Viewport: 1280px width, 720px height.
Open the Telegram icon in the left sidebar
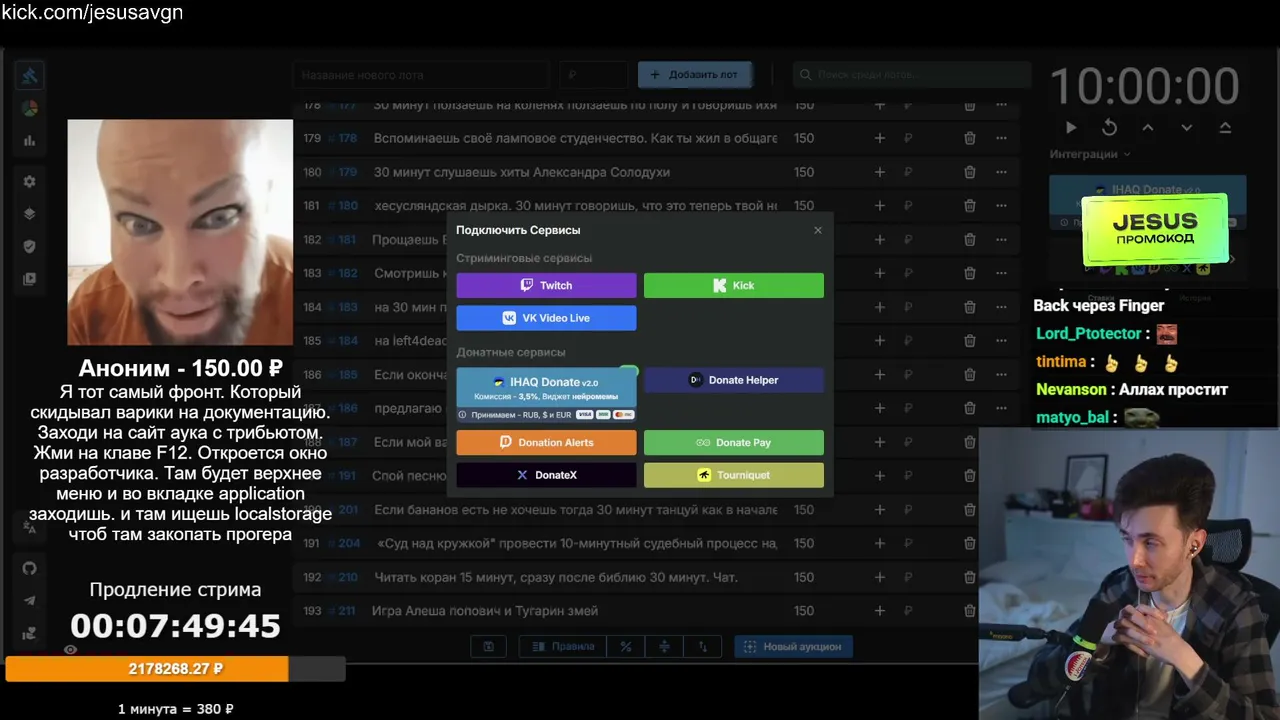(x=30, y=600)
